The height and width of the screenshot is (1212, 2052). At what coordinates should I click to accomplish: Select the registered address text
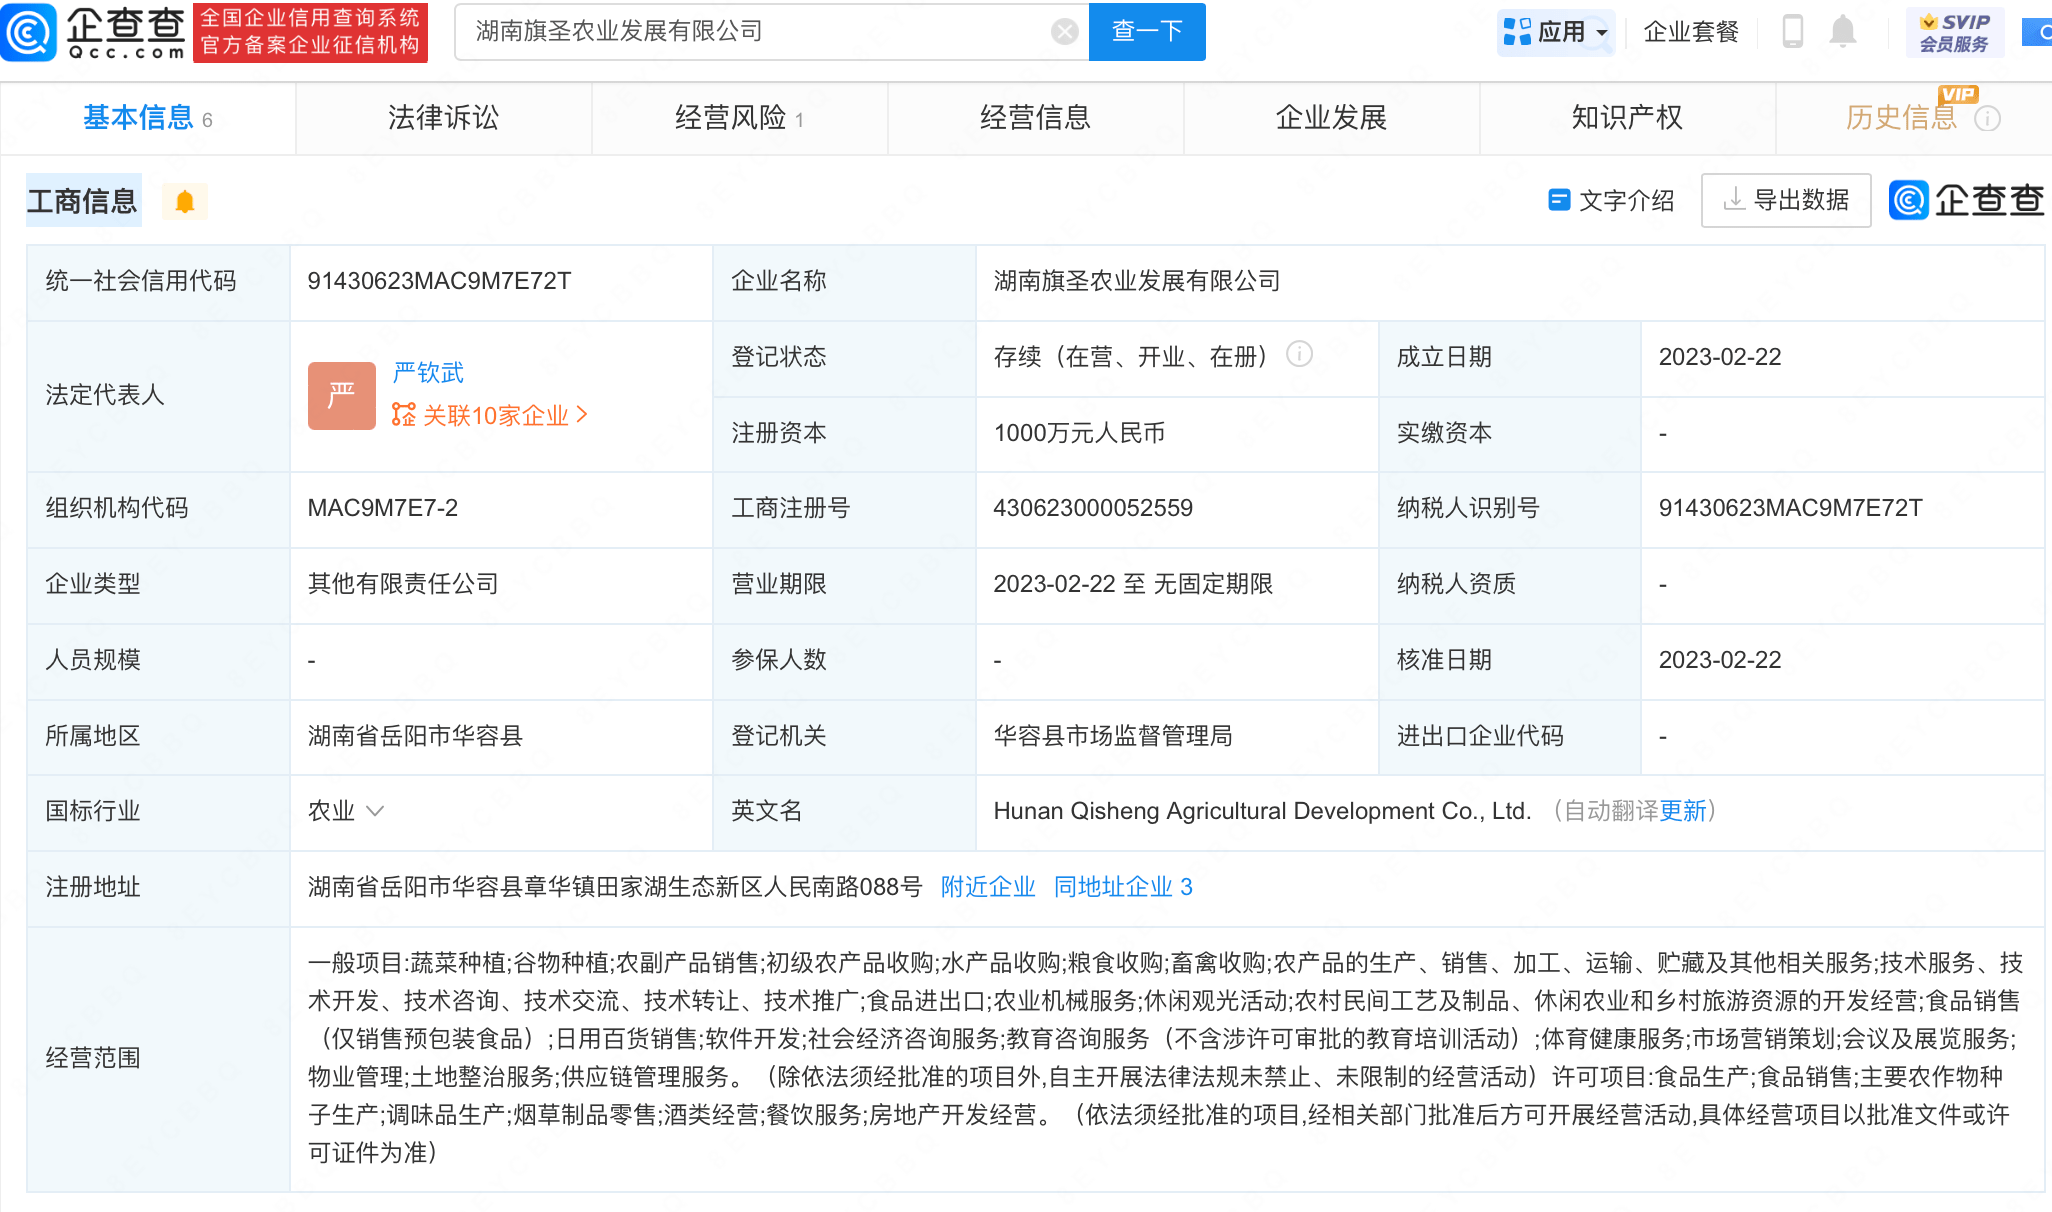pos(615,887)
